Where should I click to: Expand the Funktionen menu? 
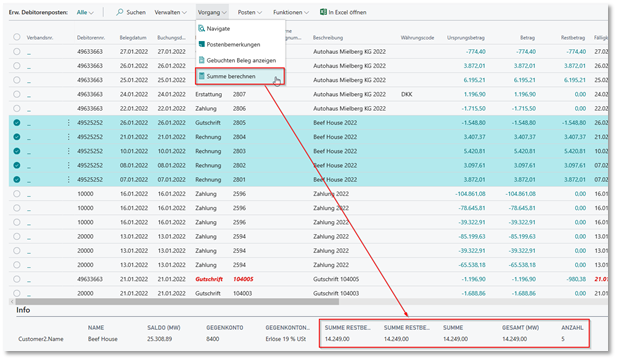point(291,12)
